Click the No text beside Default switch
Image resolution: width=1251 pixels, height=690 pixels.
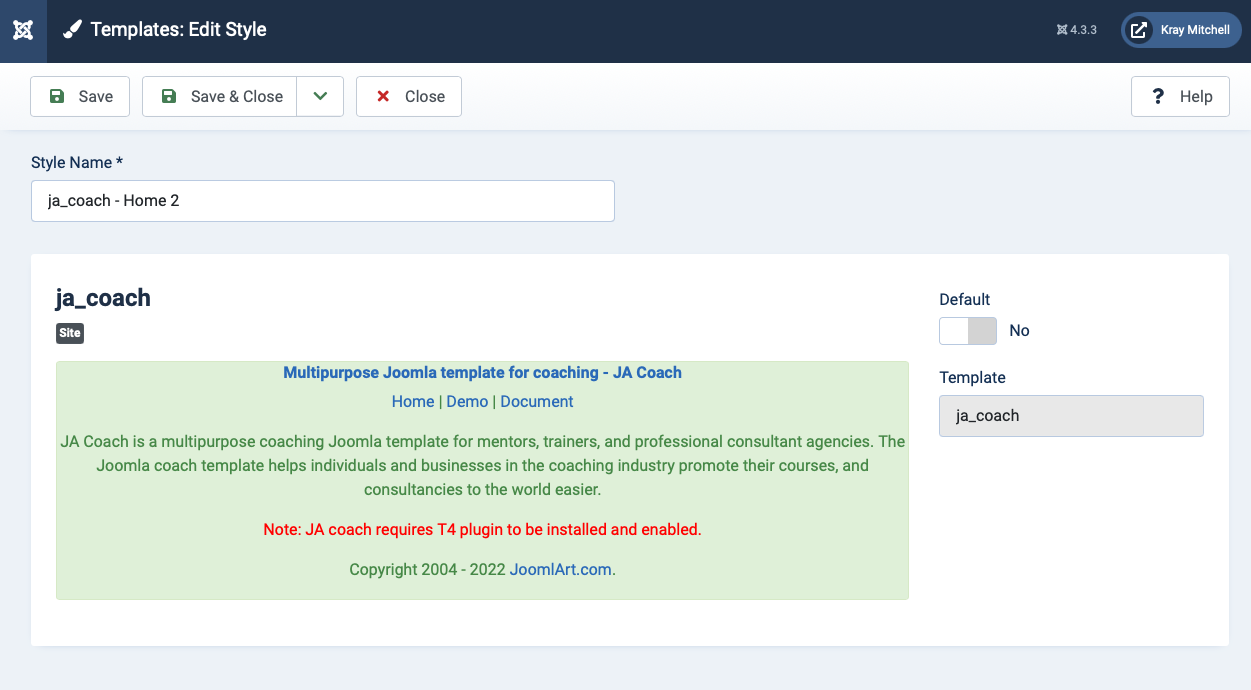(x=1020, y=331)
